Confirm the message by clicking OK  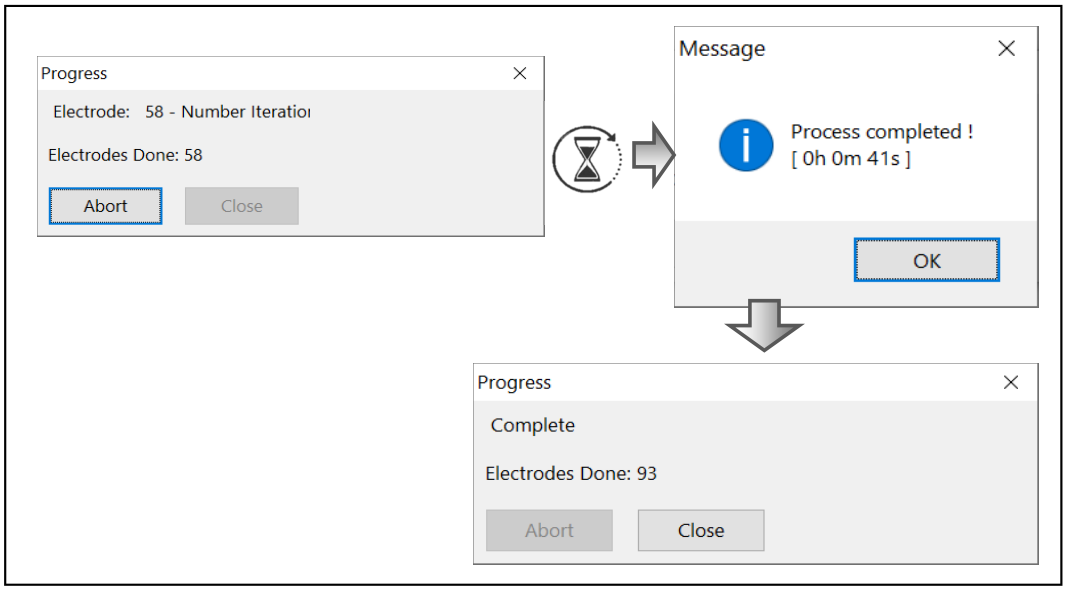926,260
